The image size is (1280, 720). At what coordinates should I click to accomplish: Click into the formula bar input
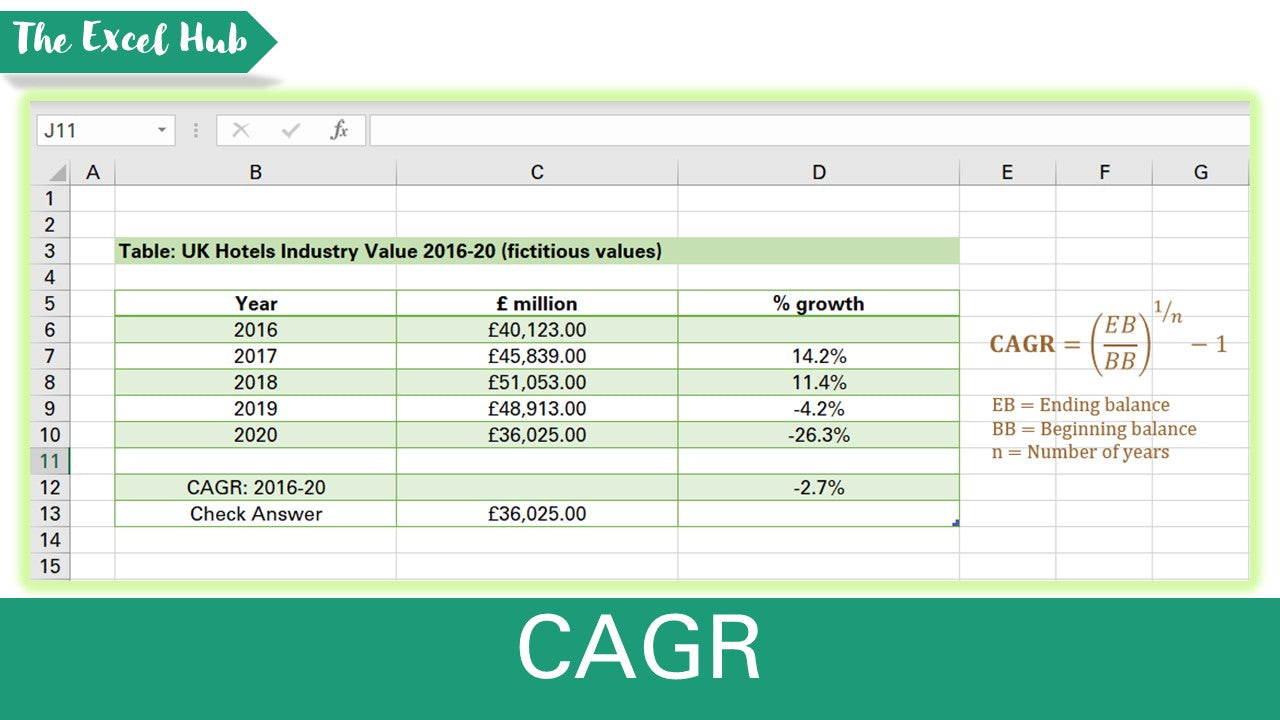tap(809, 130)
